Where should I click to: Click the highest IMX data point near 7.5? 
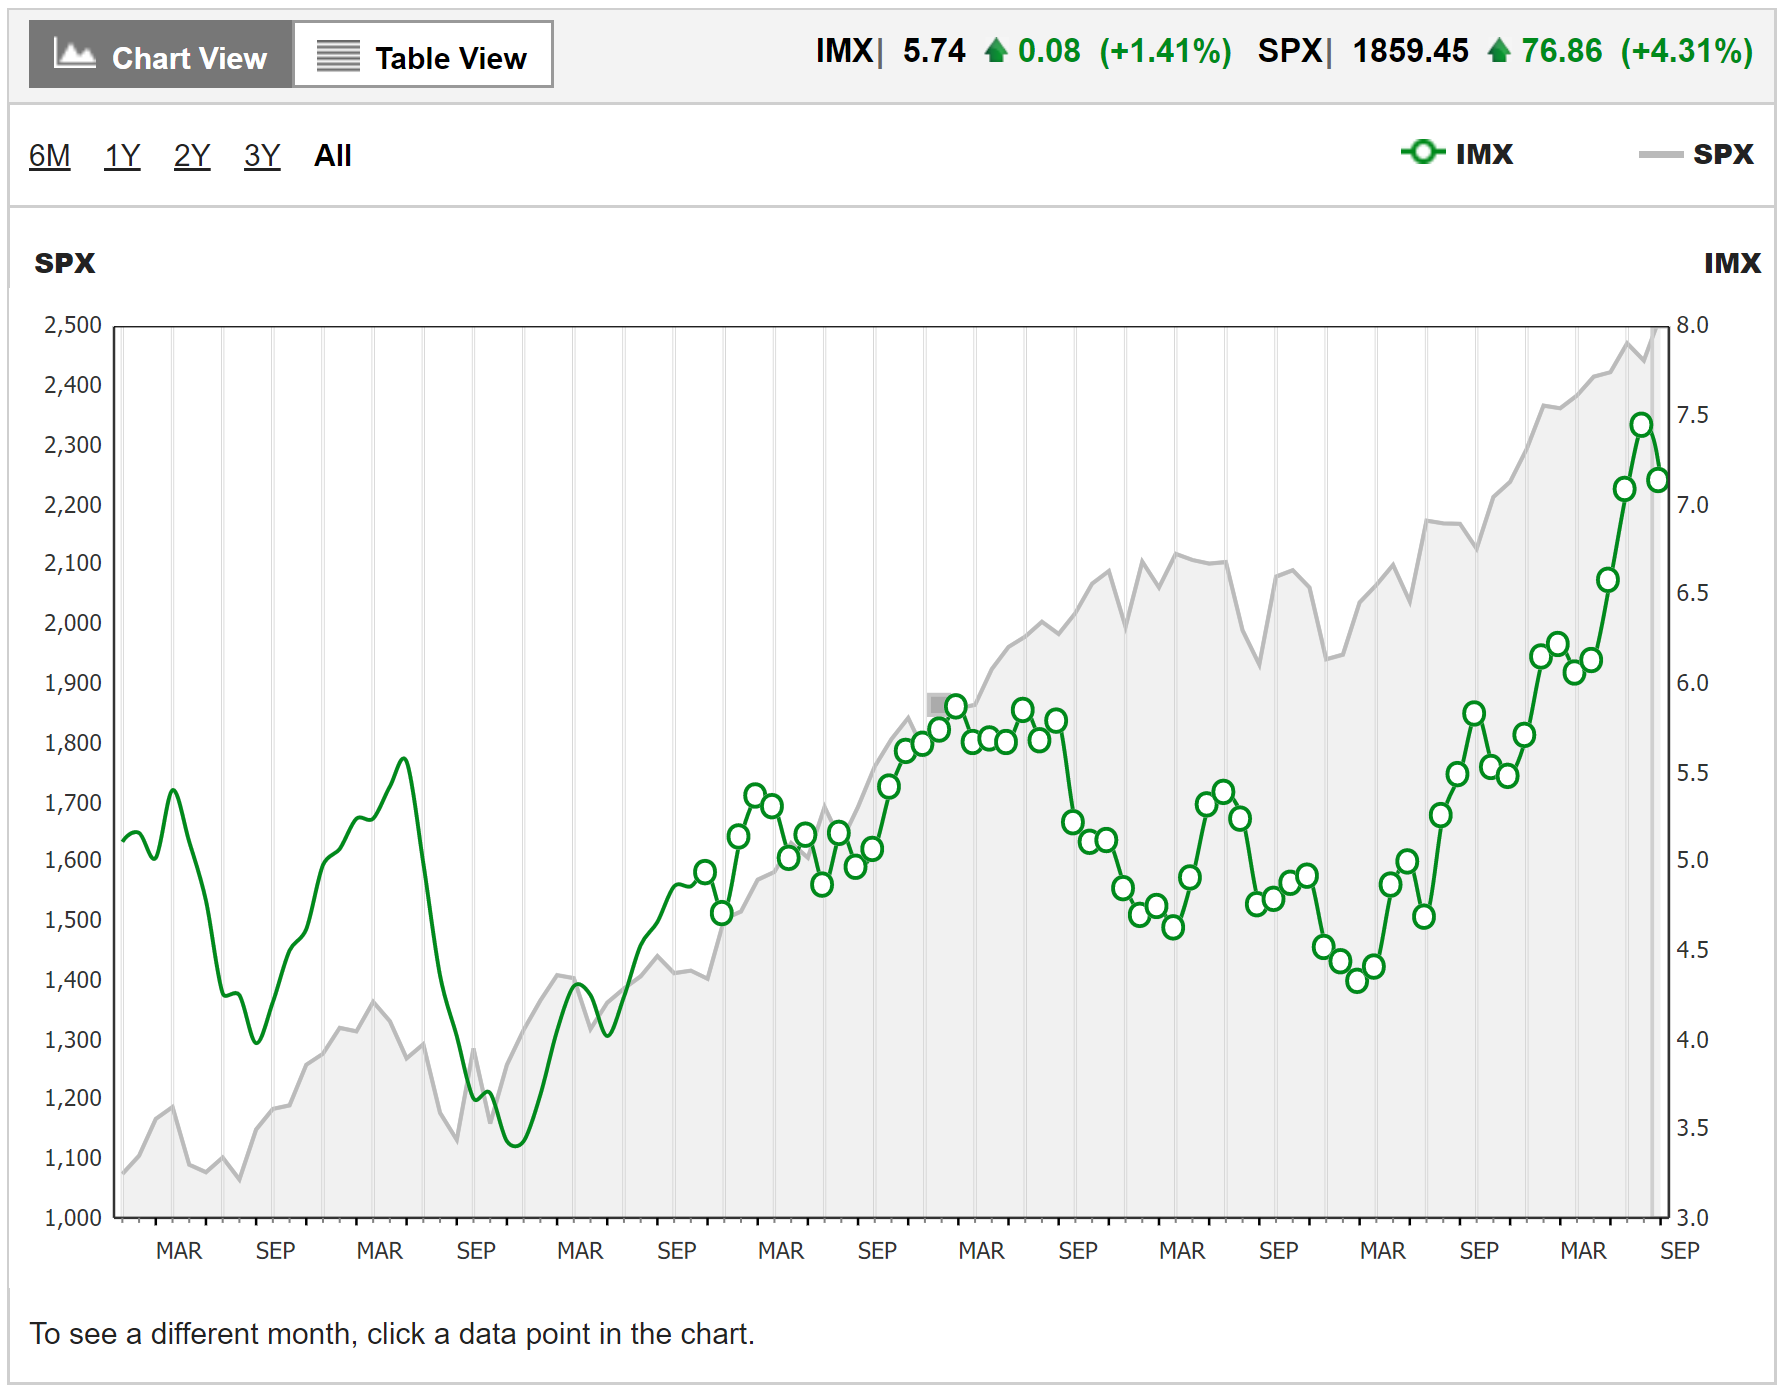pyautogui.click(x=1641, y=425)
